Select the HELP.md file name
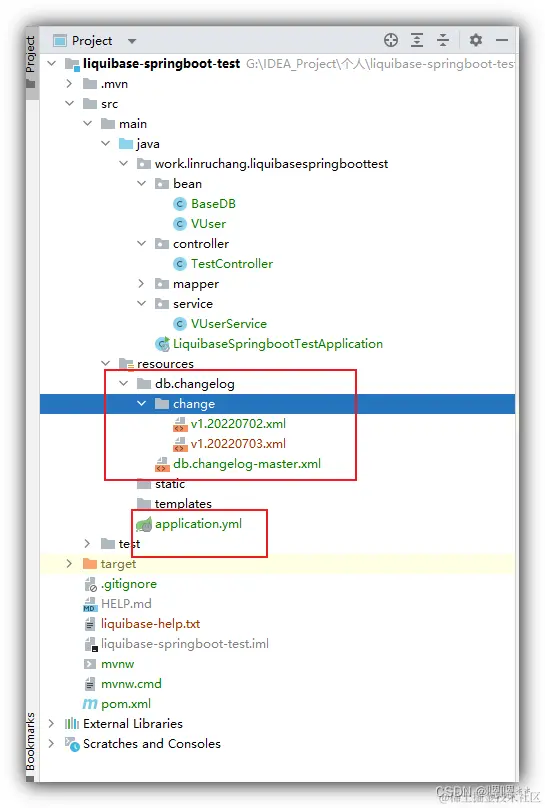Image resolution: width=545 pixels, height=808 pixels. [x=126, y=604]
